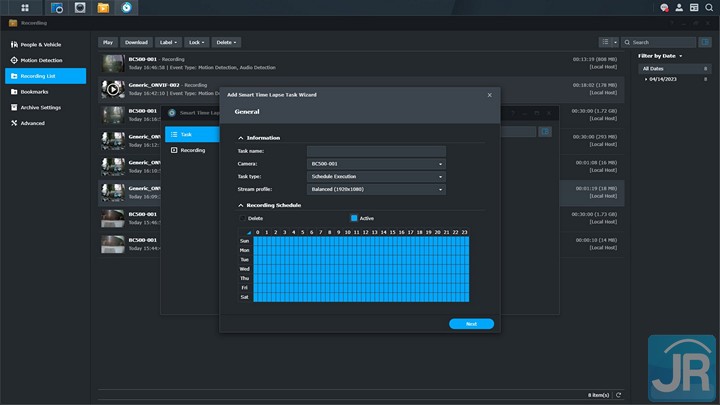
Task: Click the user account icon
Action: click(x=680, y=8)
